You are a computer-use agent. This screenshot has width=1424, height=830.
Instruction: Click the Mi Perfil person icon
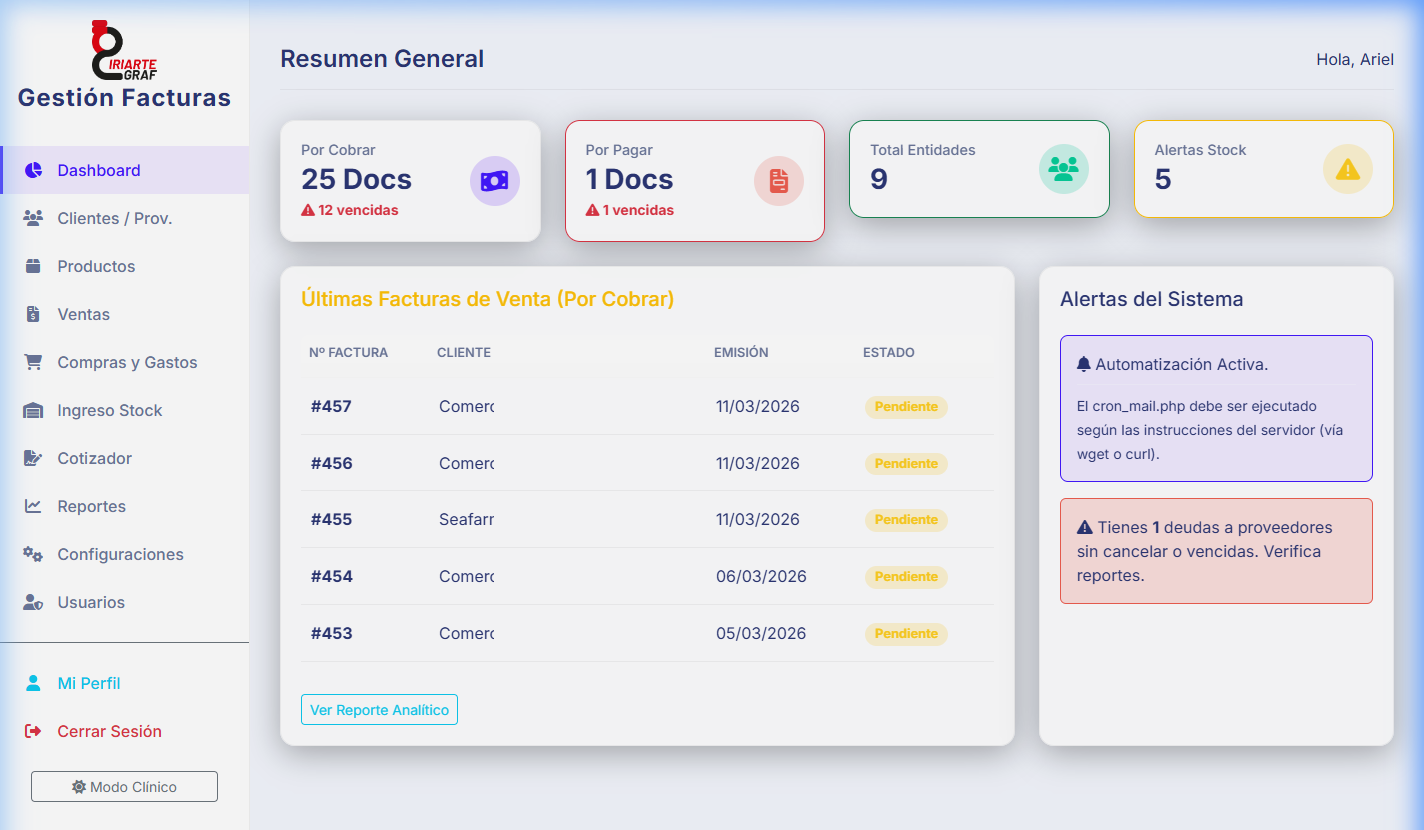[x=33, y=683]
